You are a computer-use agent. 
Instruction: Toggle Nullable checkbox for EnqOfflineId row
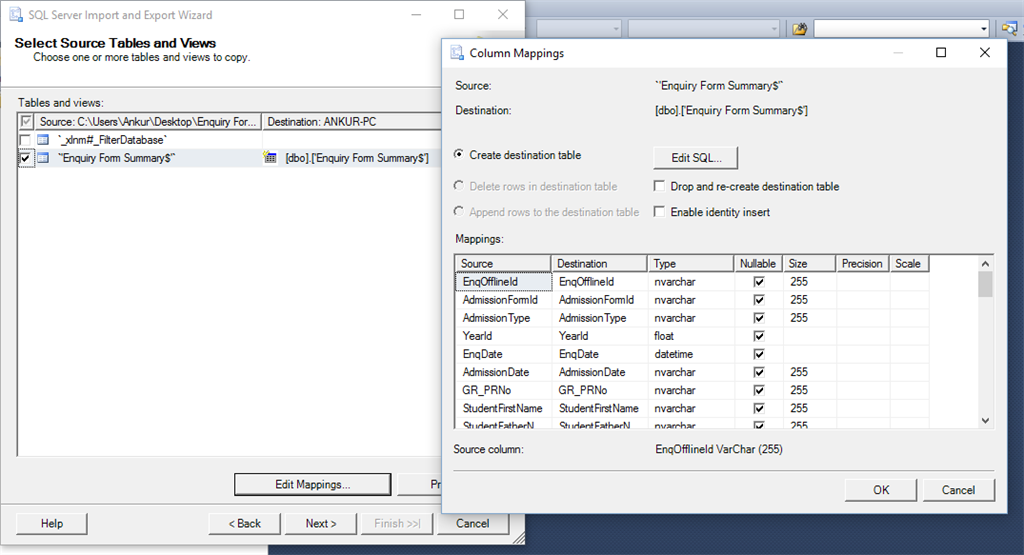[x=759, y=282]
